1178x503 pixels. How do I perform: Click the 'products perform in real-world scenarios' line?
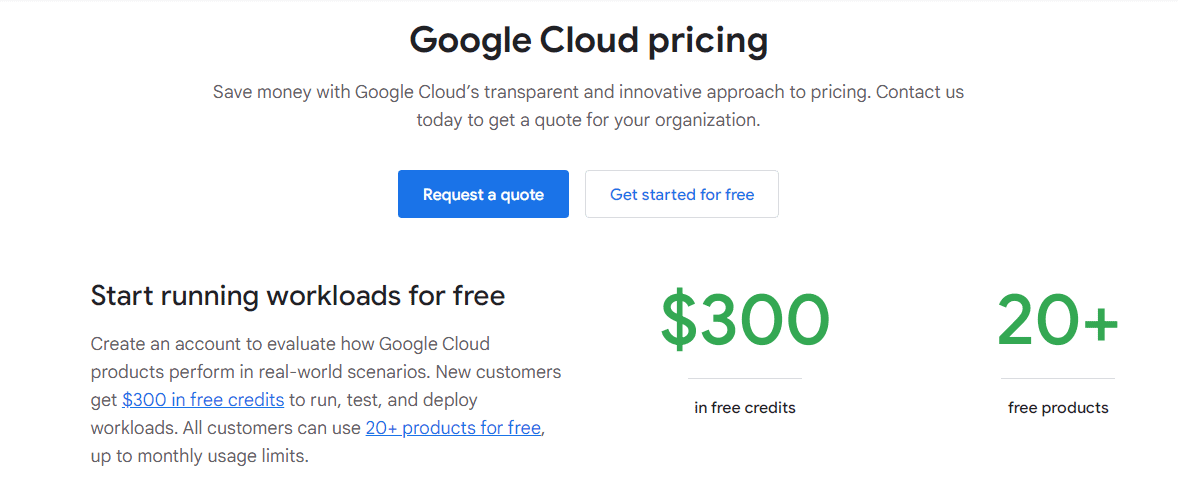click(326, 372)
